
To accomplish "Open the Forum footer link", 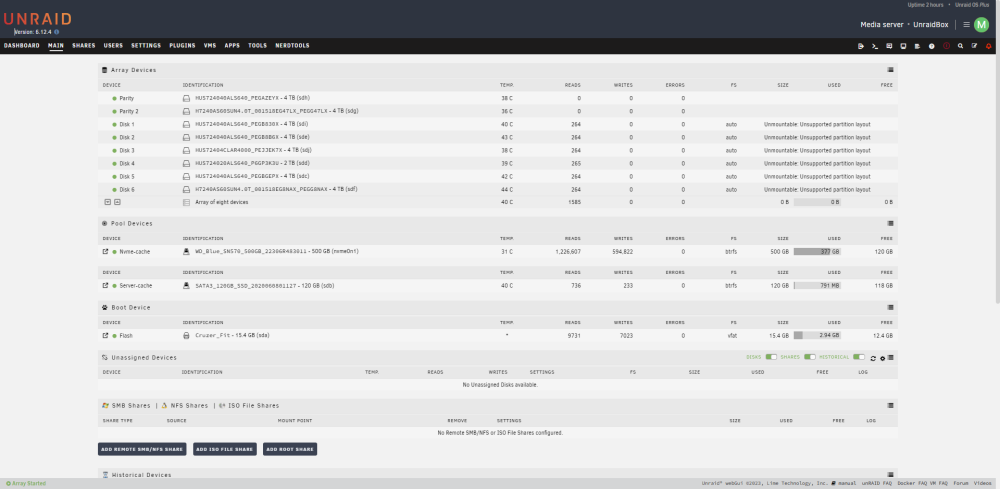I will pos(961,483).
